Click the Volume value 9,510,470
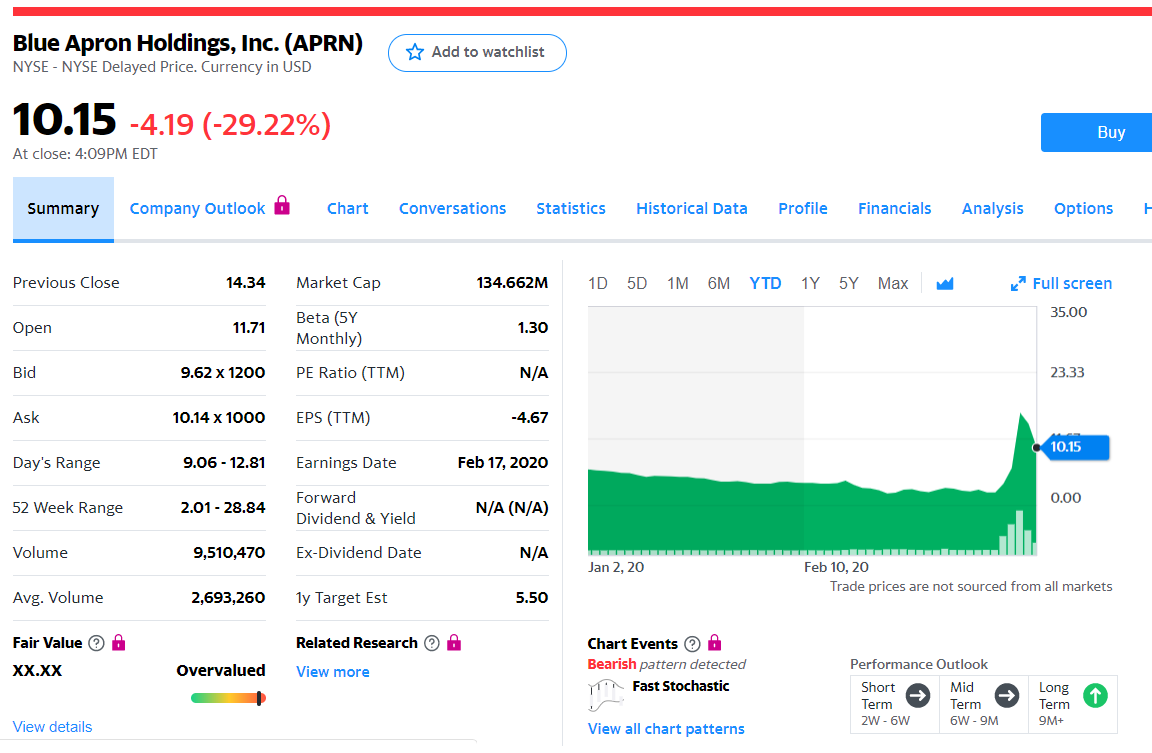This screenshot has width=1152, height=753. (229, 553)
